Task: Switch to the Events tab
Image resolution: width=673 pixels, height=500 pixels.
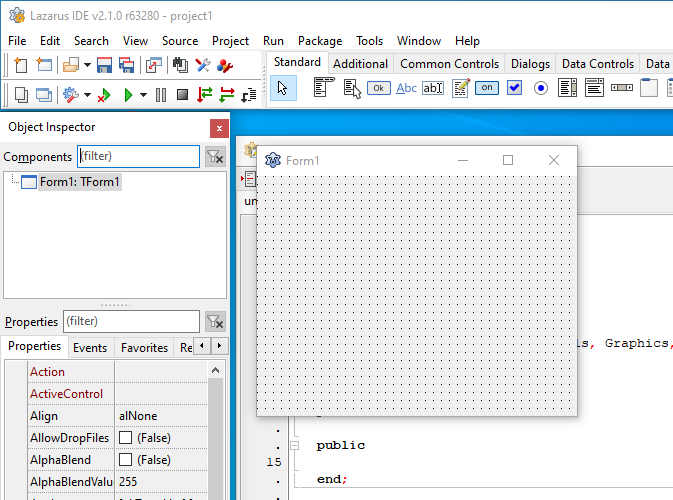Action: pos(90,348)
